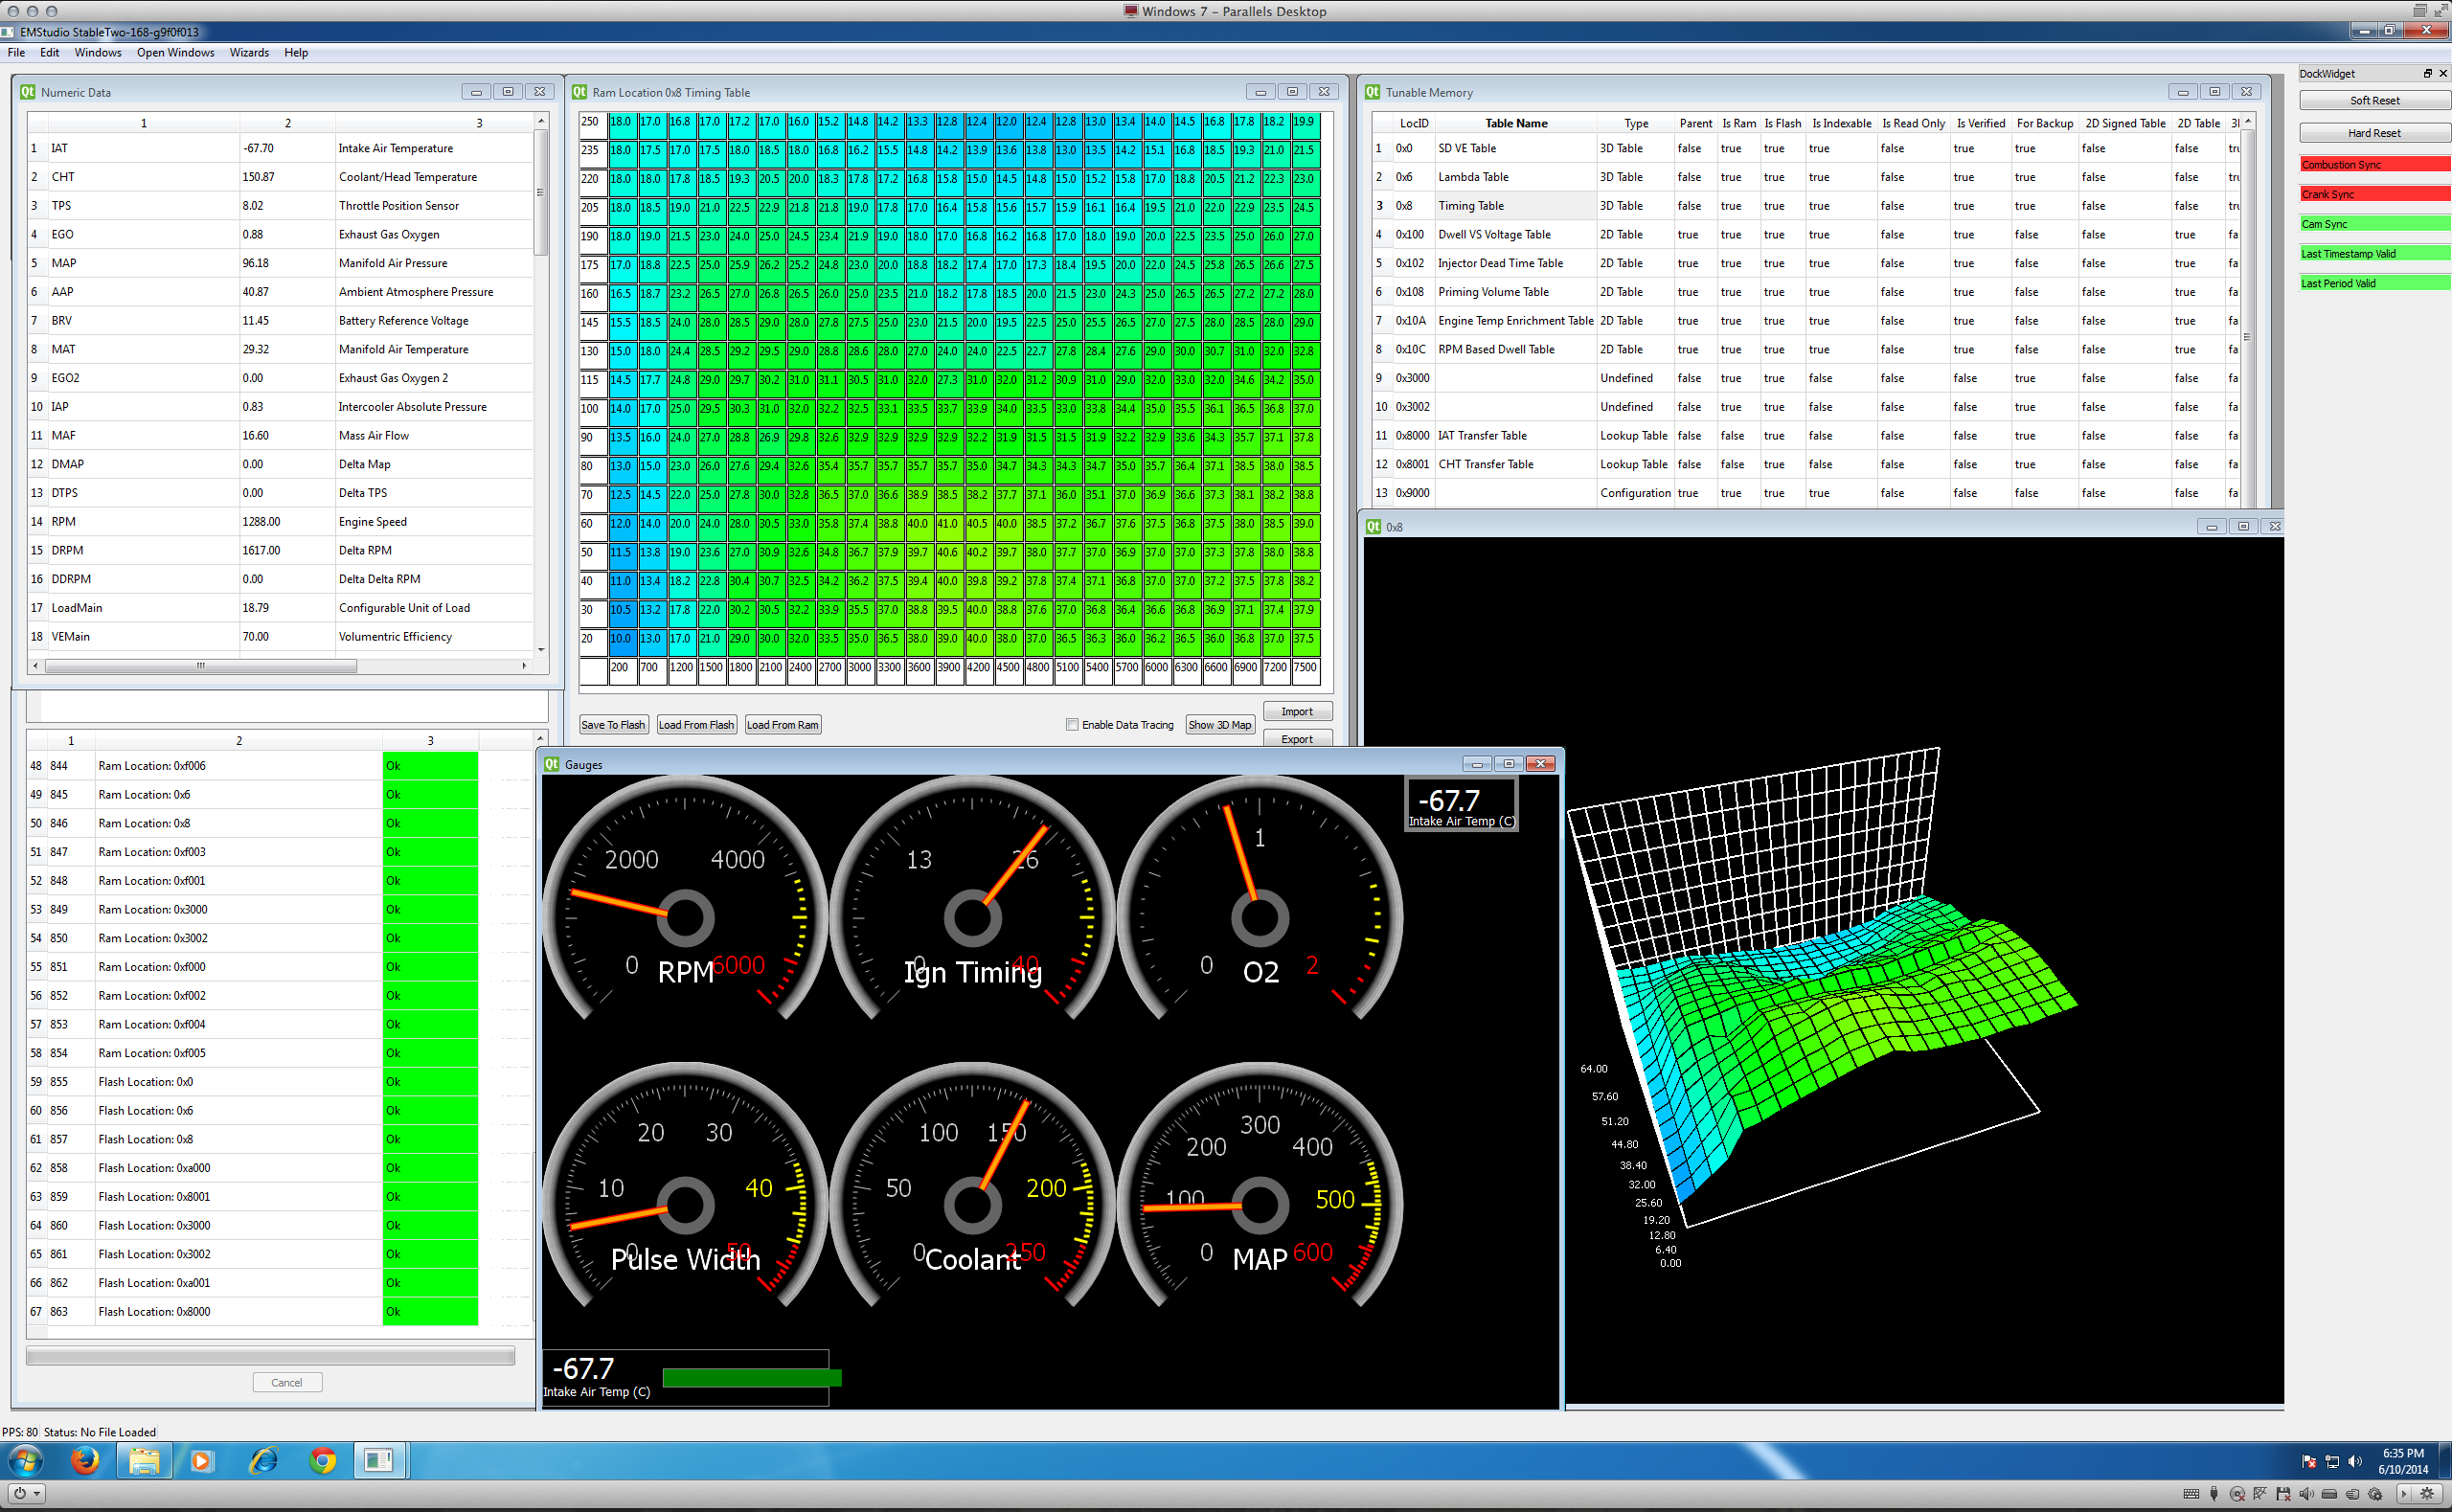Click the Cam Sync status indicator
The image size is (2452, 1512).
[2373, 224]
